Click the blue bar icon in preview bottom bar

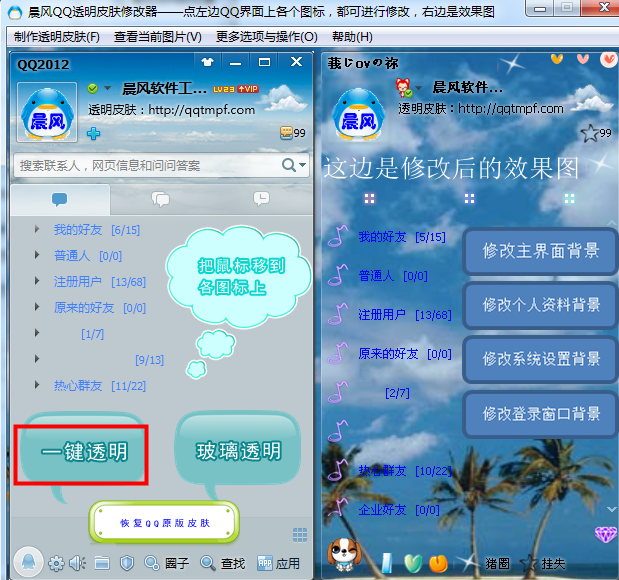pyautogui.click(x=387, y=563)
